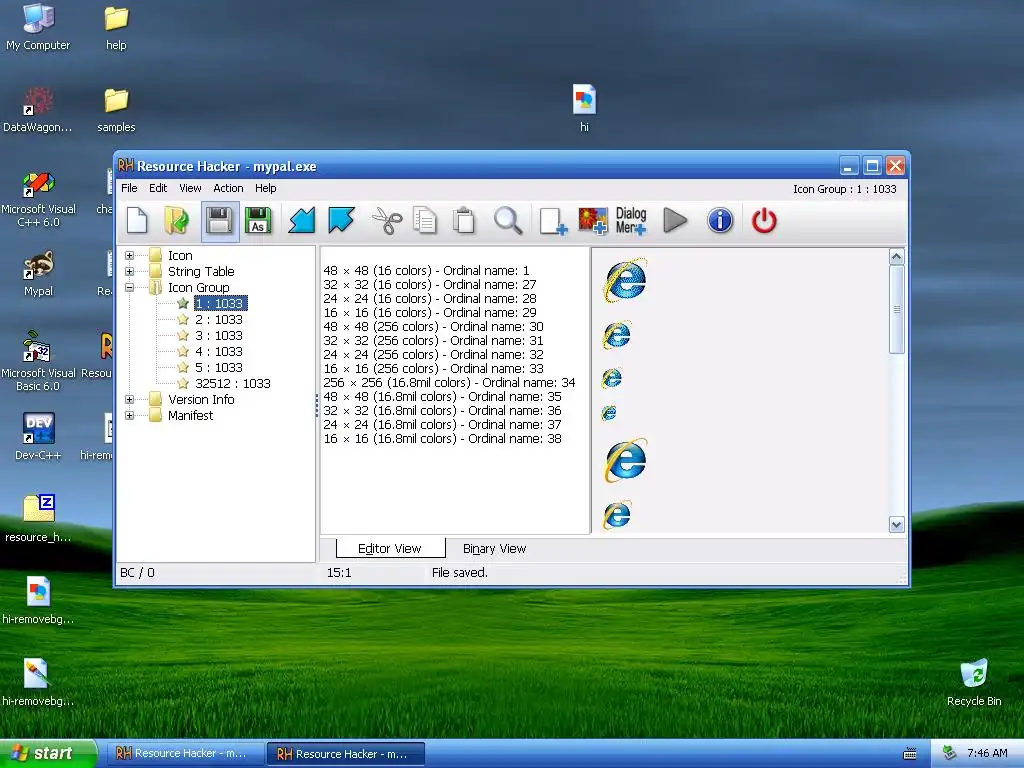Open the View menu
This screenshot has height=768, width=1024.
tap(190, 188)
